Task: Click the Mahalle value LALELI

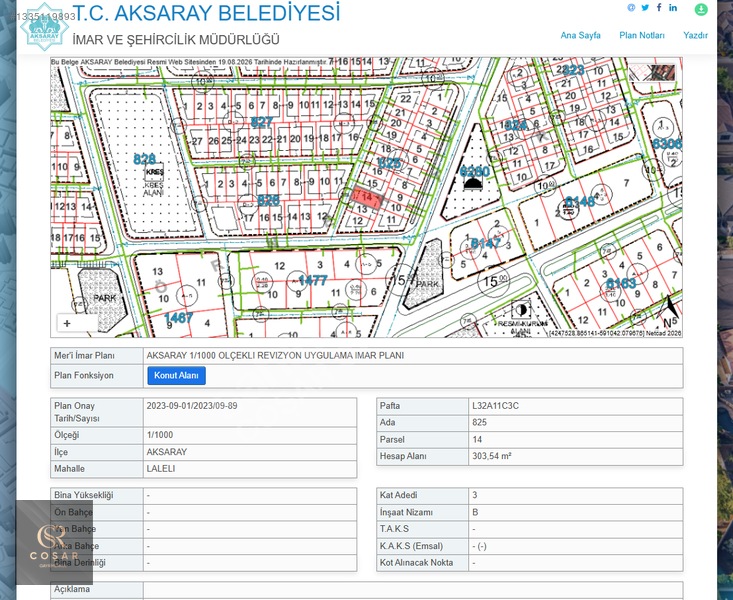Action: click(161, 469)
